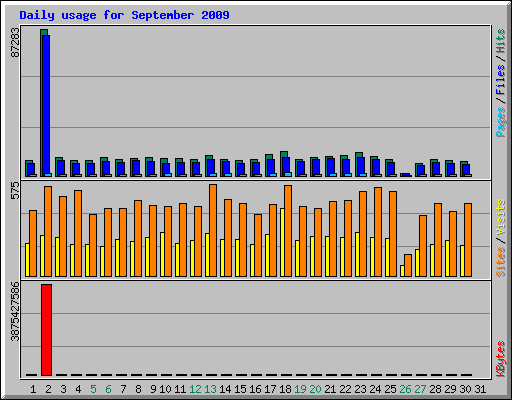Click the tall blue files bar for day 2
Screen dimensions: 512x400
click(x=46, y=105)
